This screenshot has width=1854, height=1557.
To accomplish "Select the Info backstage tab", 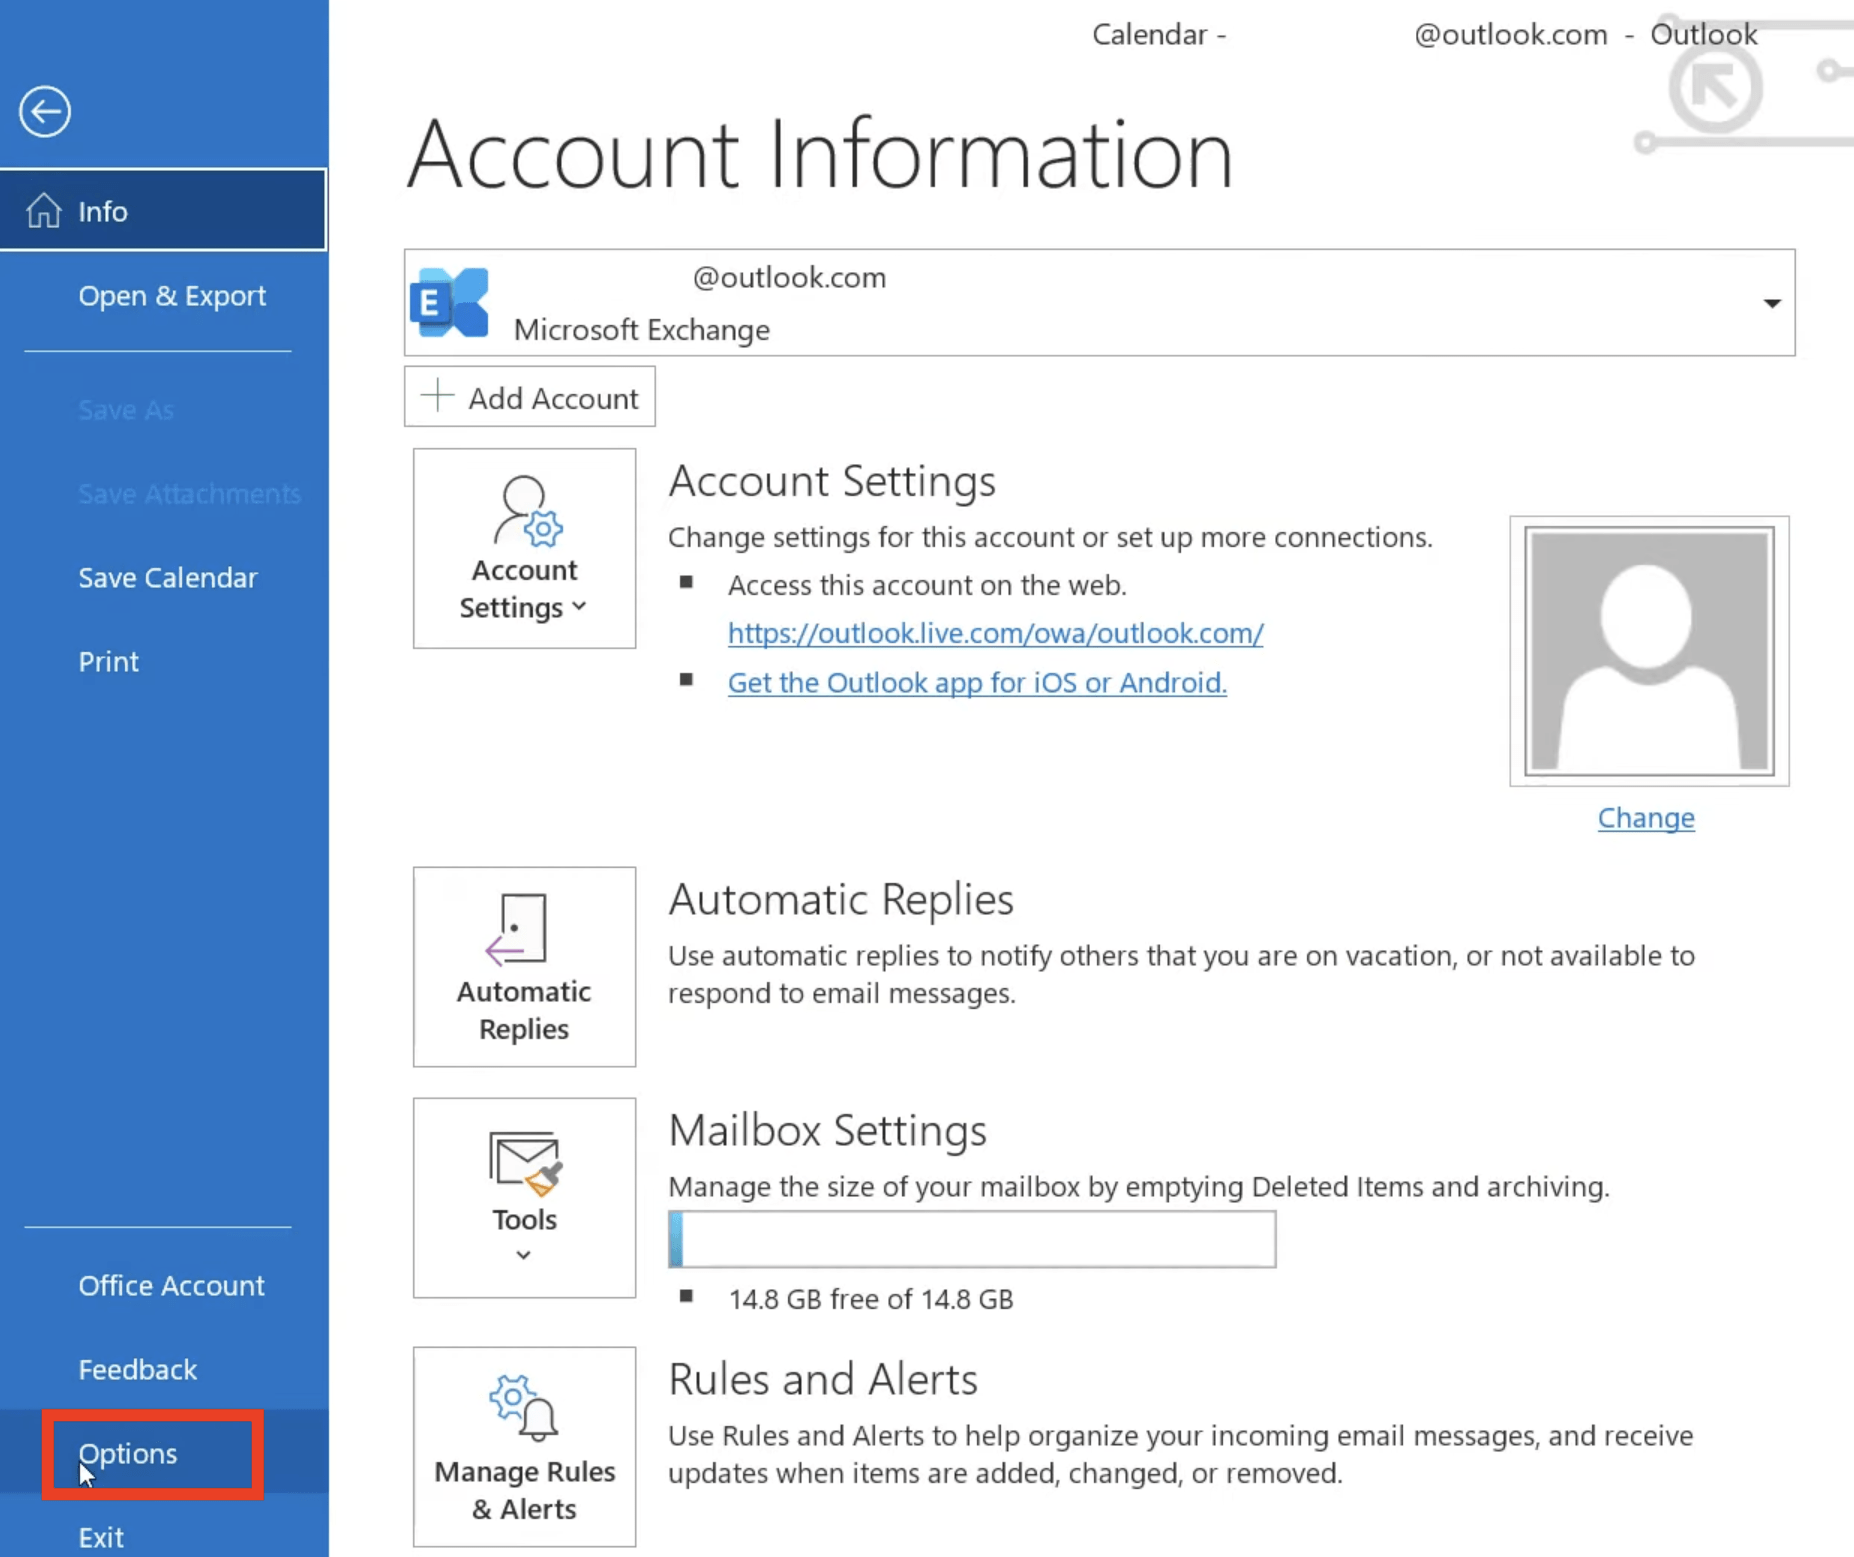I will coord(163,210).
